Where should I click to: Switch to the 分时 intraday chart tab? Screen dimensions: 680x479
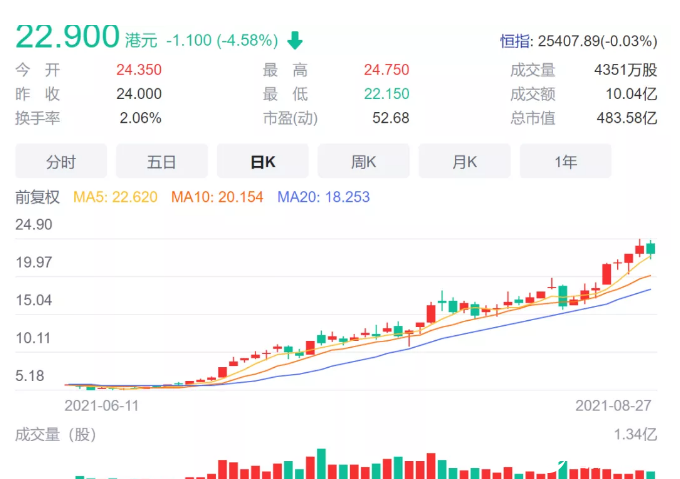61,161
